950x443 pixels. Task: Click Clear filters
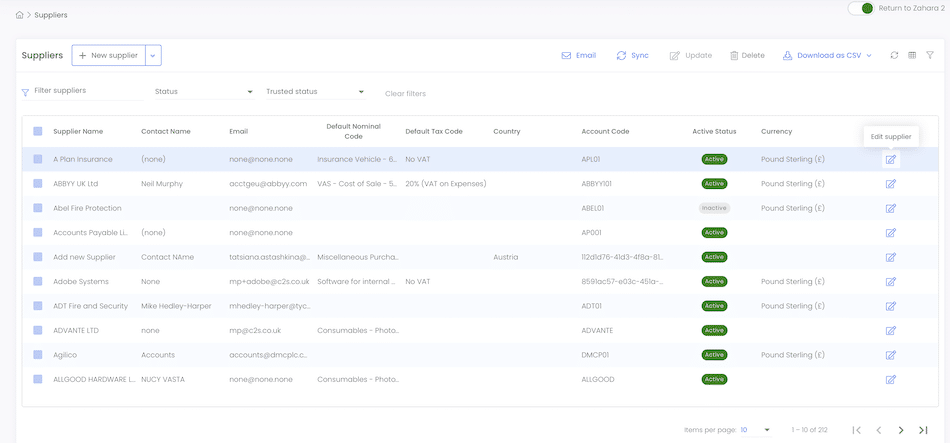point(405,94)
